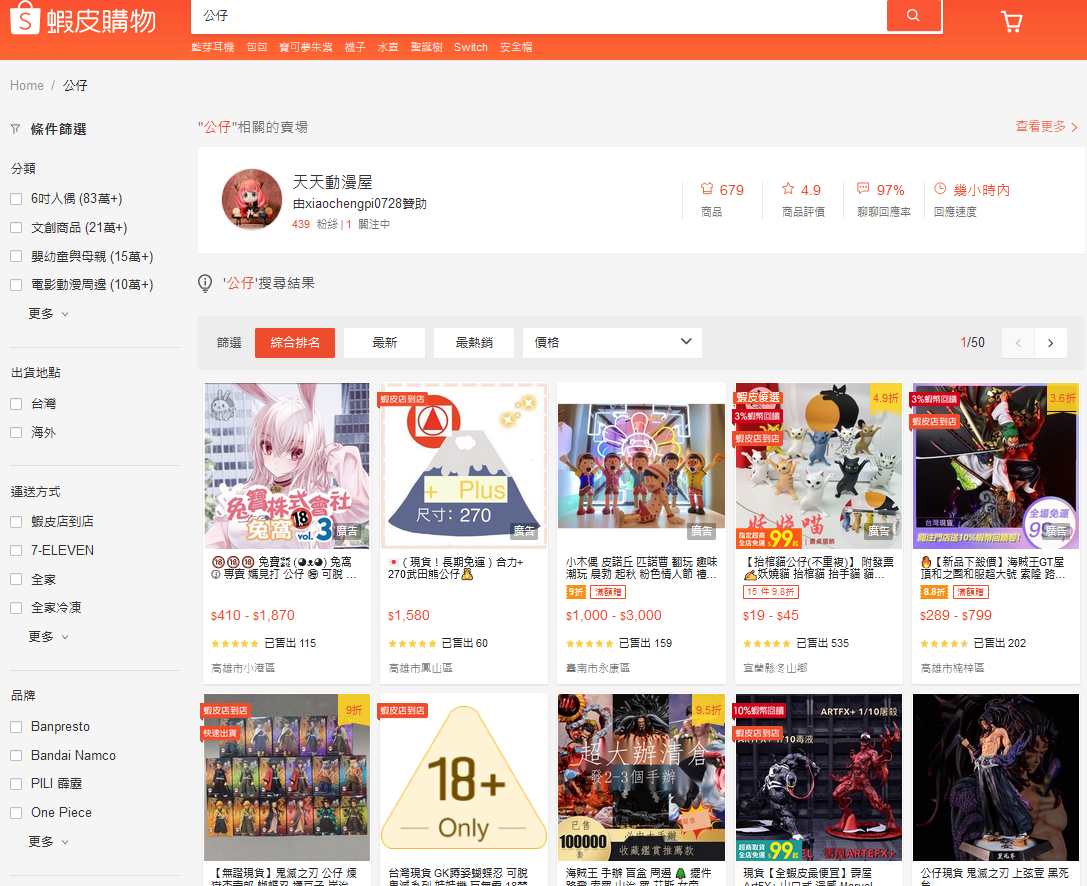Check the 嬰幼童與母親 category box

click(16, 257)
